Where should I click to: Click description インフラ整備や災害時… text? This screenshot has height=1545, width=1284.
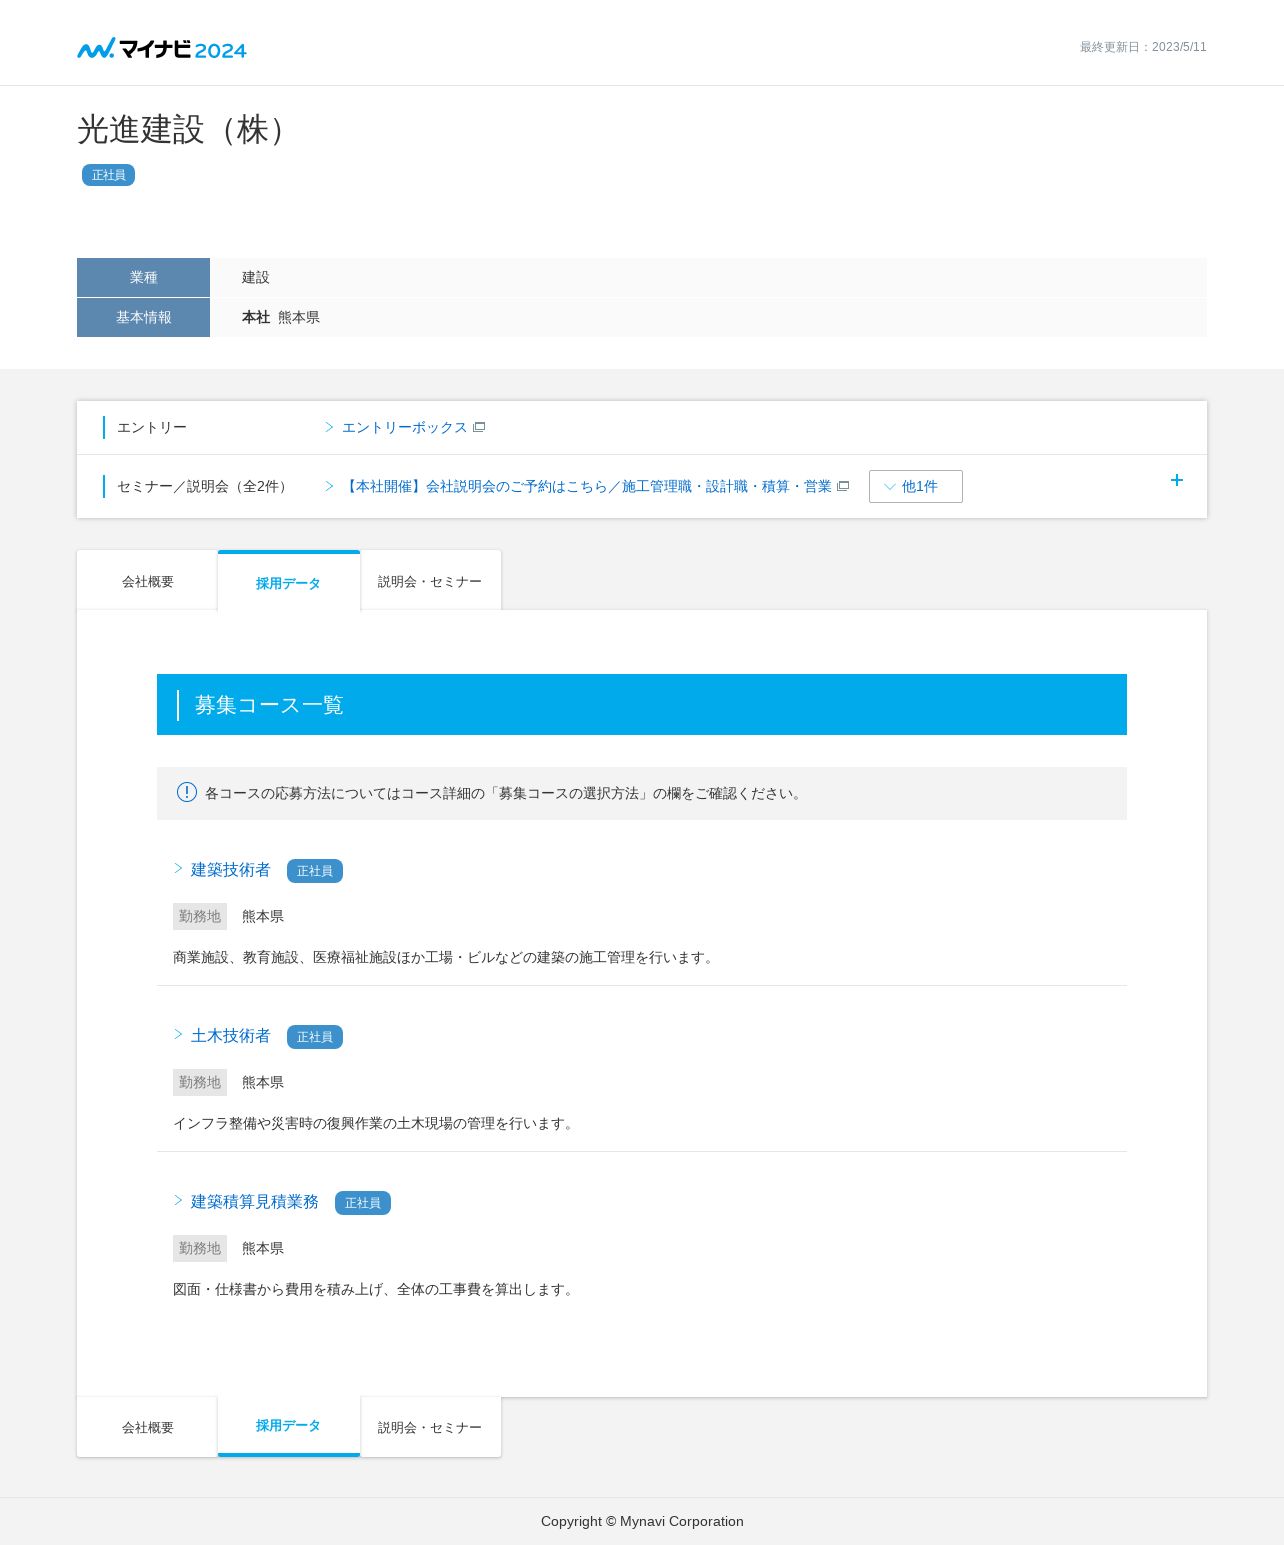click(x=376, y=1123)
